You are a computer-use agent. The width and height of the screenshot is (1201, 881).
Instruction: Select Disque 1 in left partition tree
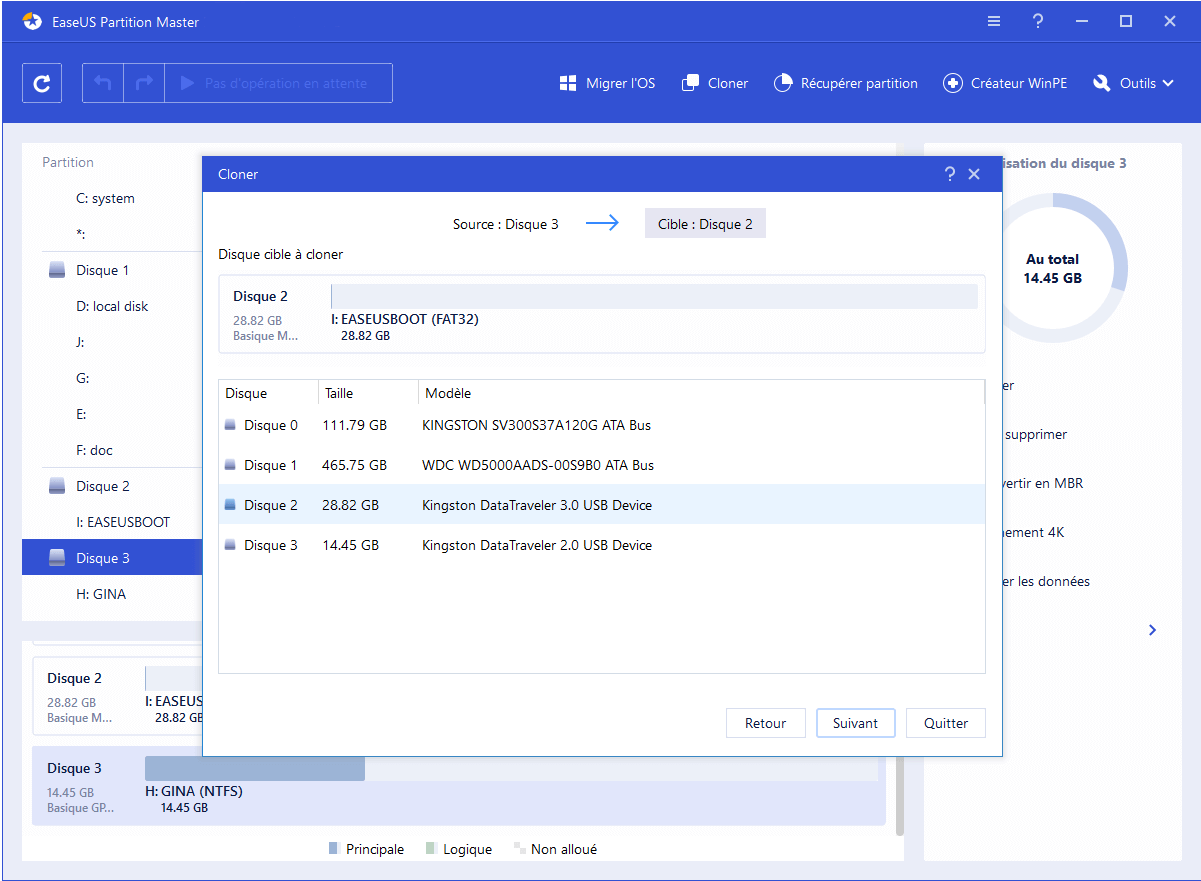tap(112, 270)
